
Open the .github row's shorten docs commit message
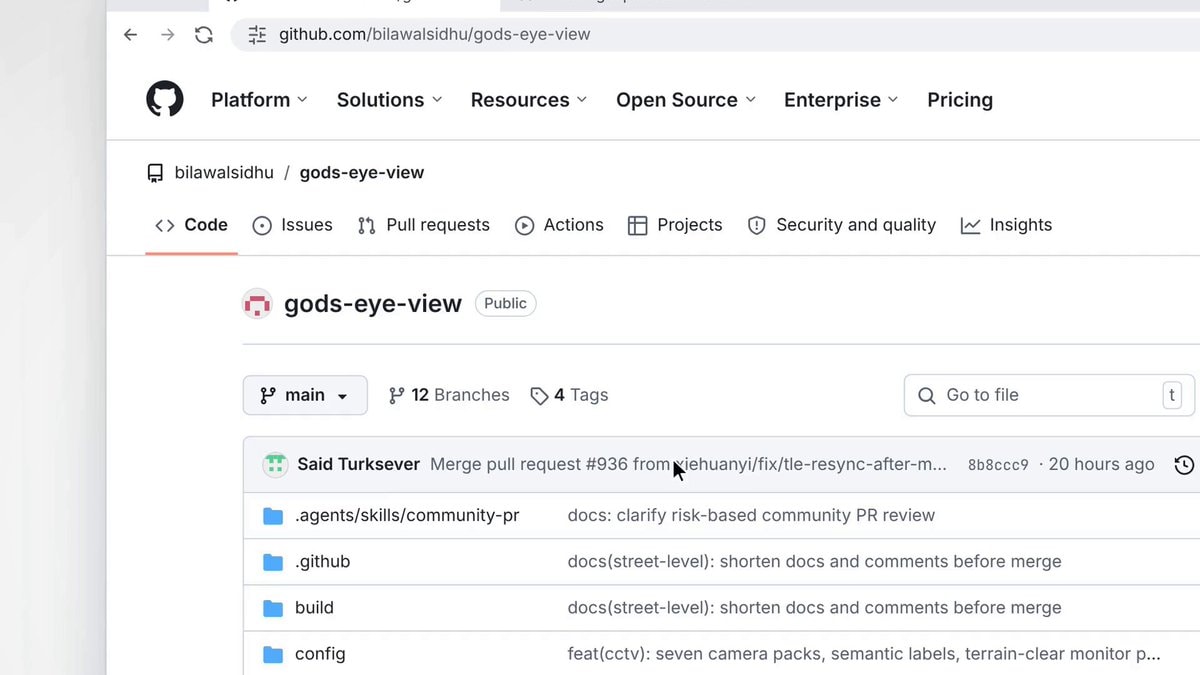click(814, 562)
